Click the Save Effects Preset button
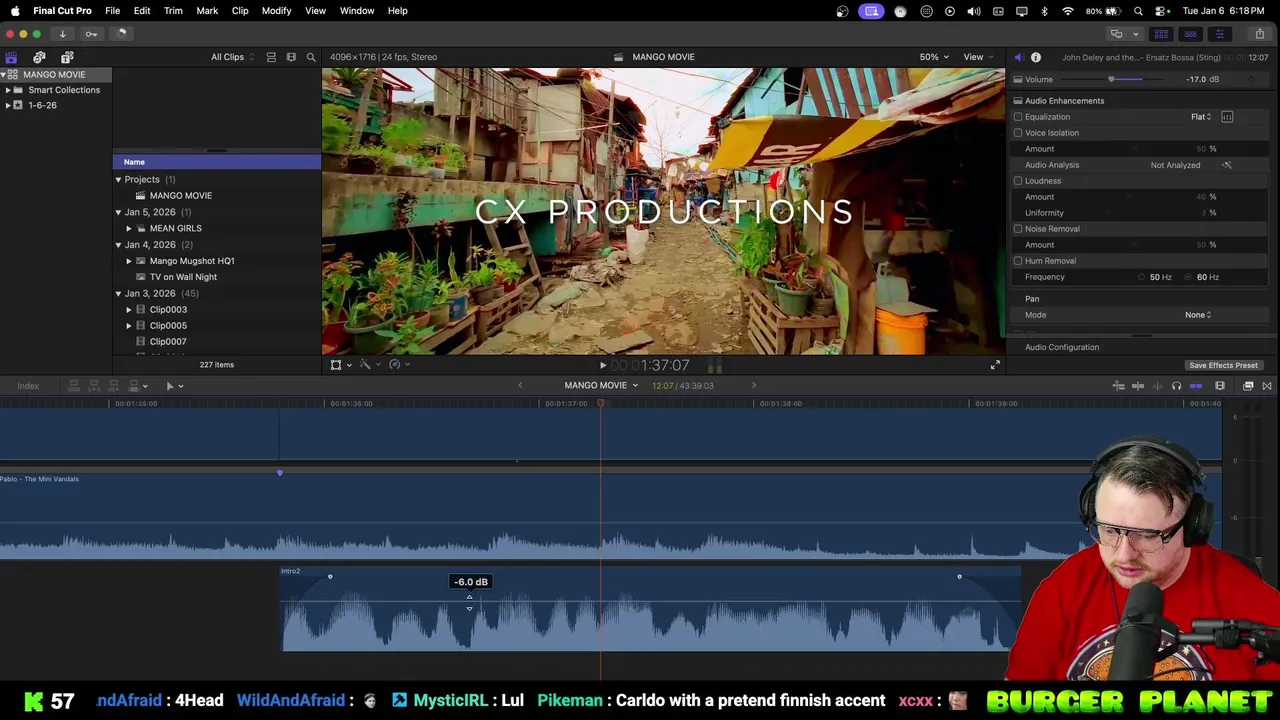 (x=1223, y=365)
